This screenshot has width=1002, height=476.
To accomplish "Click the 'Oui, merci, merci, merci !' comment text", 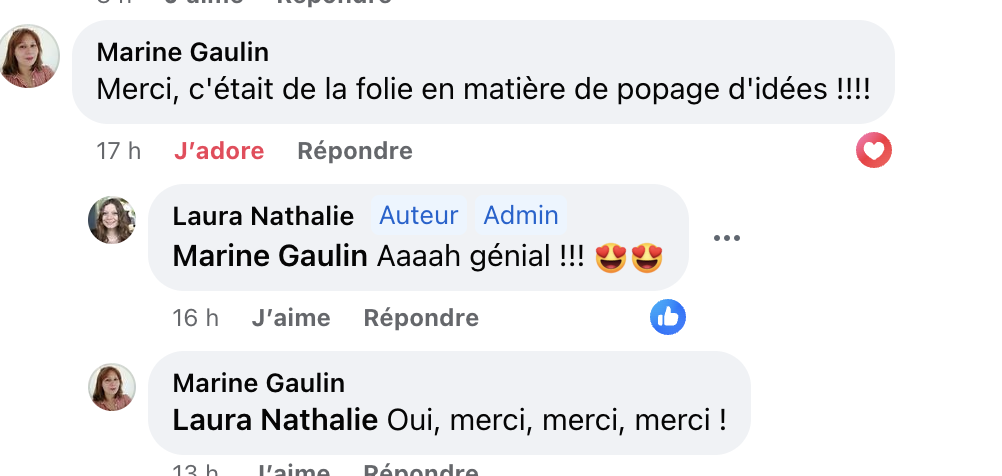I will coord(556,421).
